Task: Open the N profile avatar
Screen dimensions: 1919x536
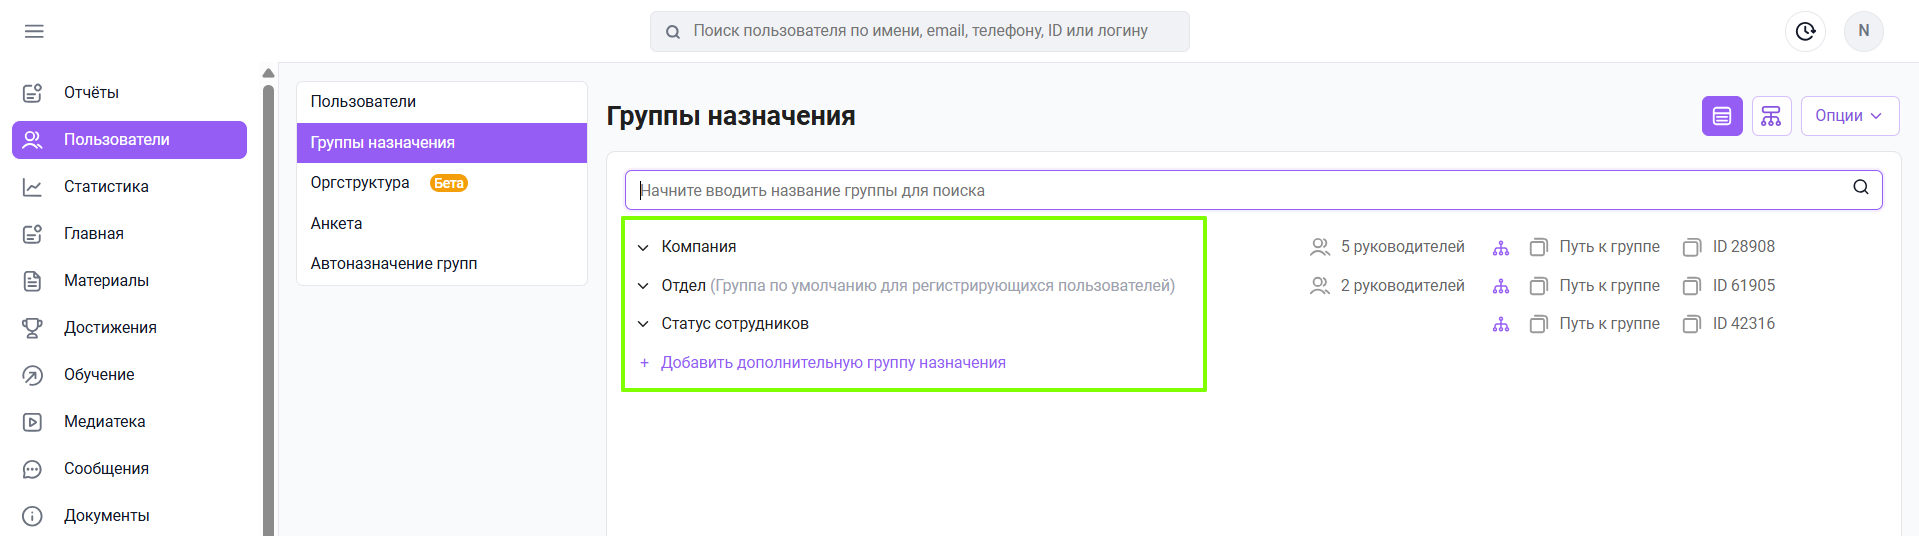Action: coord(1863,31)
